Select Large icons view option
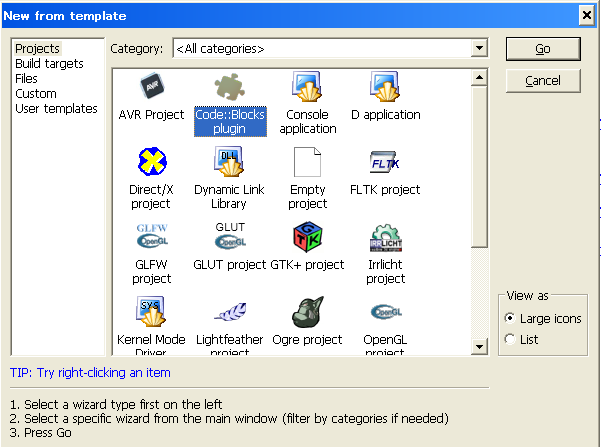This screenshot has height=447, width=601. click(543, 319)
